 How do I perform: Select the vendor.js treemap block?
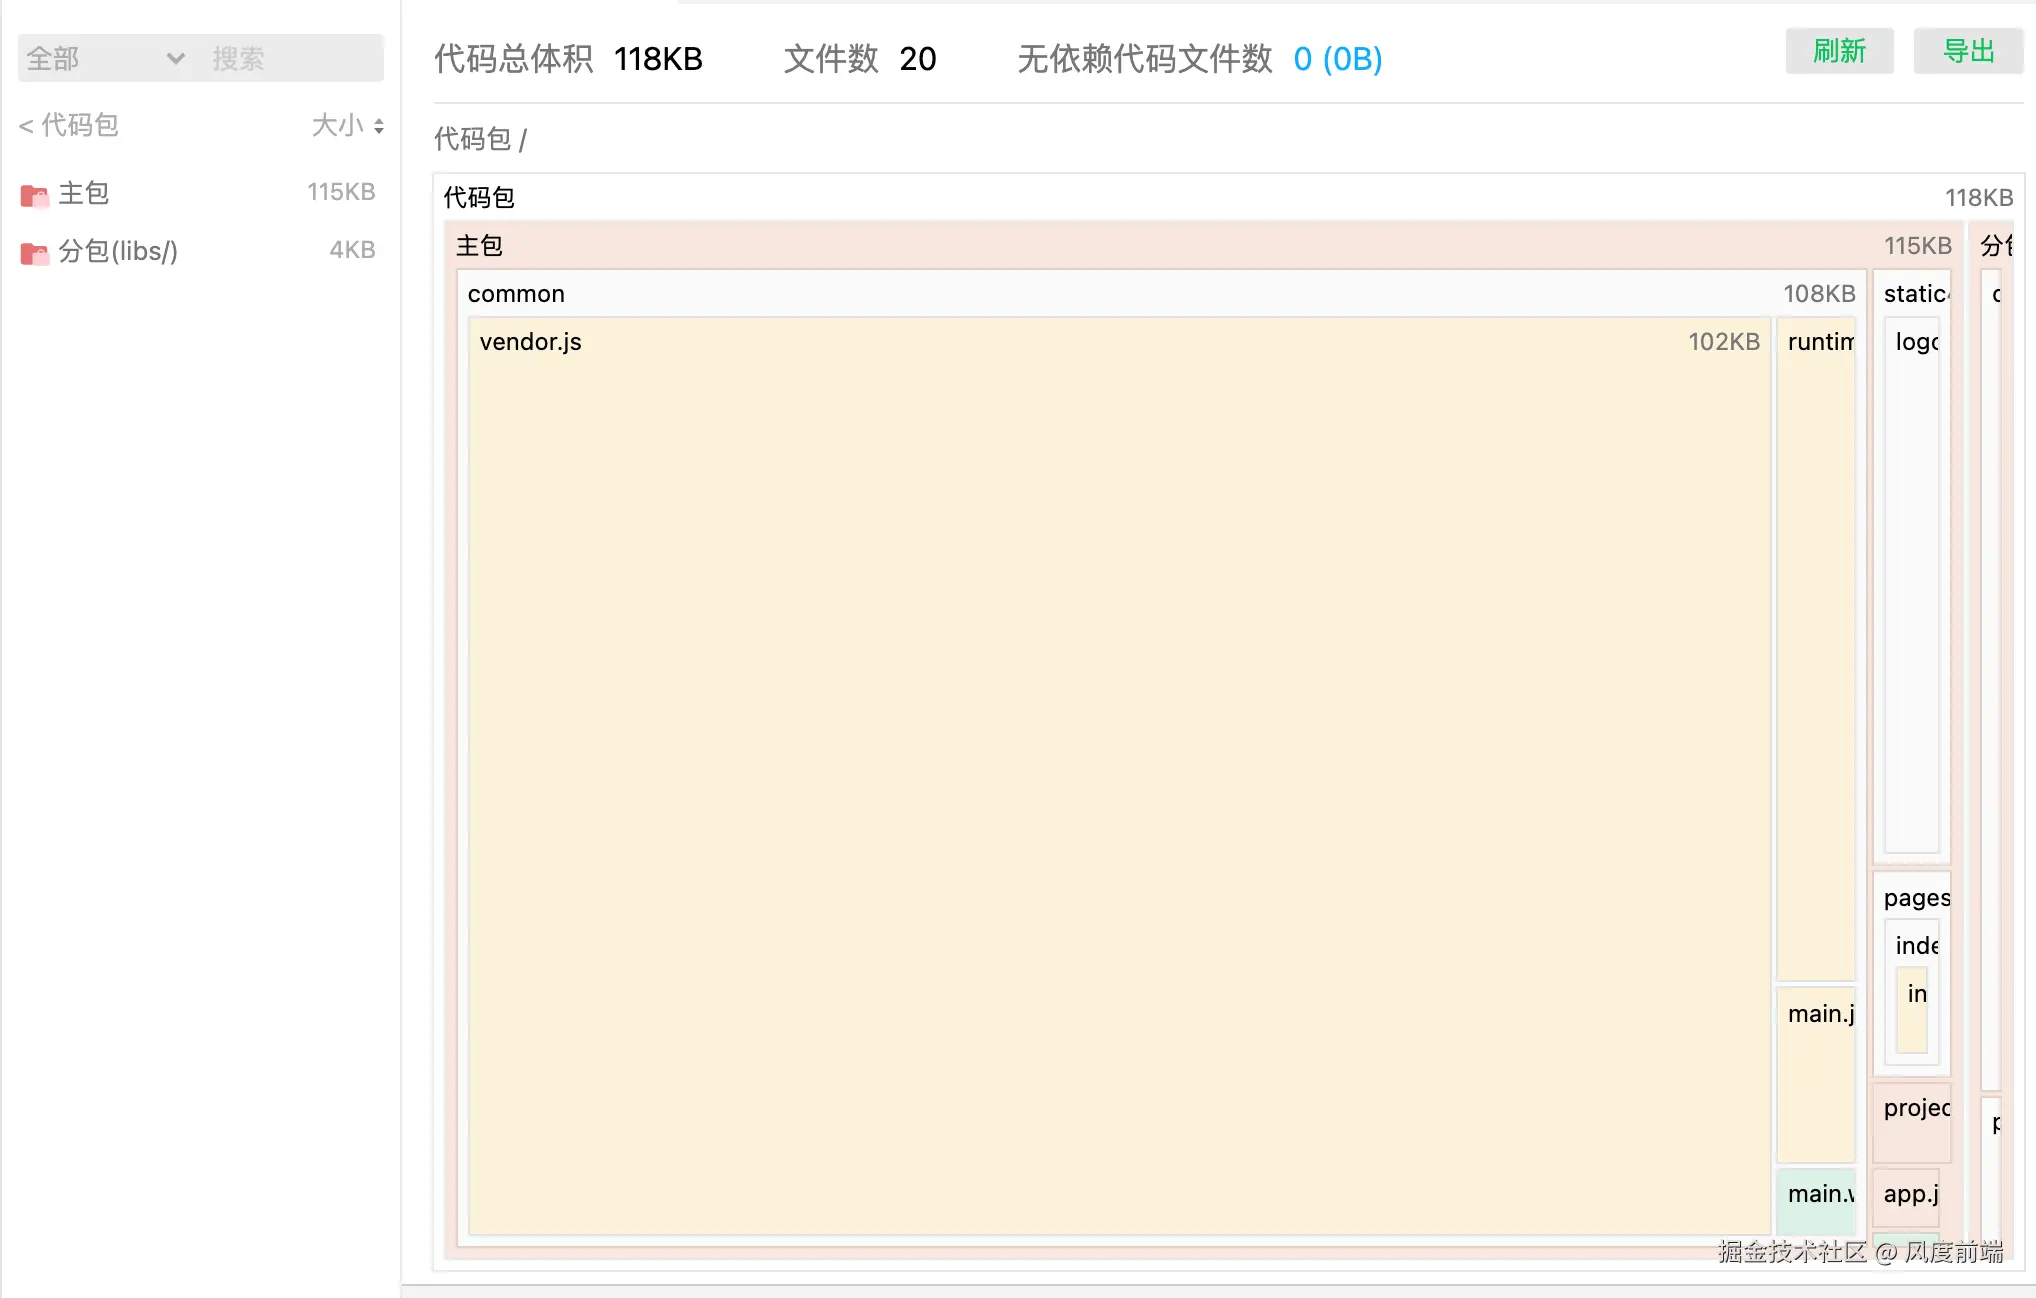(x=1118, y=775)
